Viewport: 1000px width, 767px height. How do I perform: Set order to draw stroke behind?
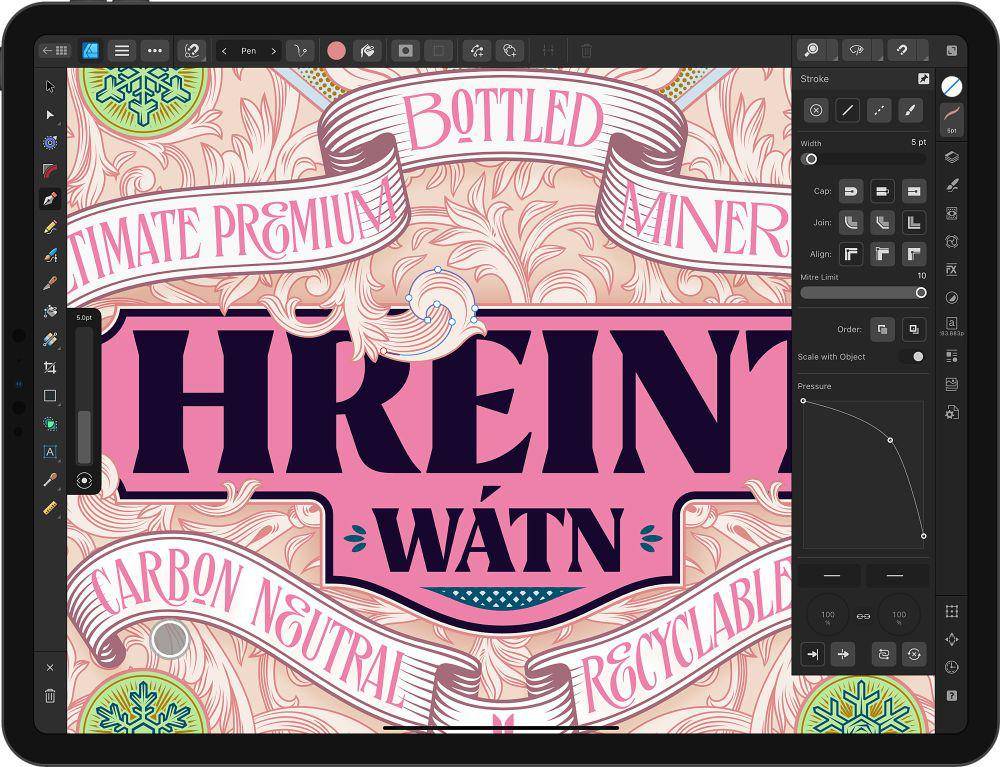[x=882, y=329]
